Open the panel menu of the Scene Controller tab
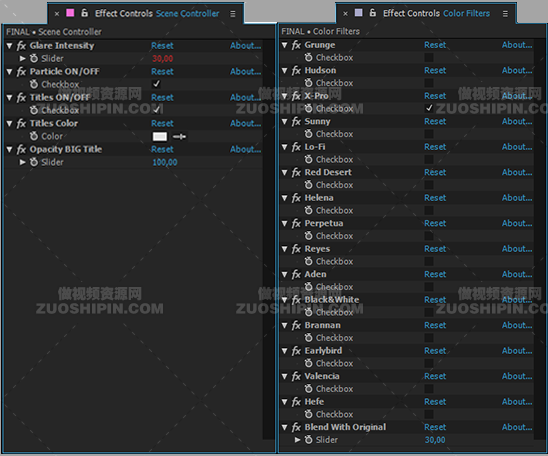This screenshot has width=548, height=456. pyautogui.click(x=233, y=14)
